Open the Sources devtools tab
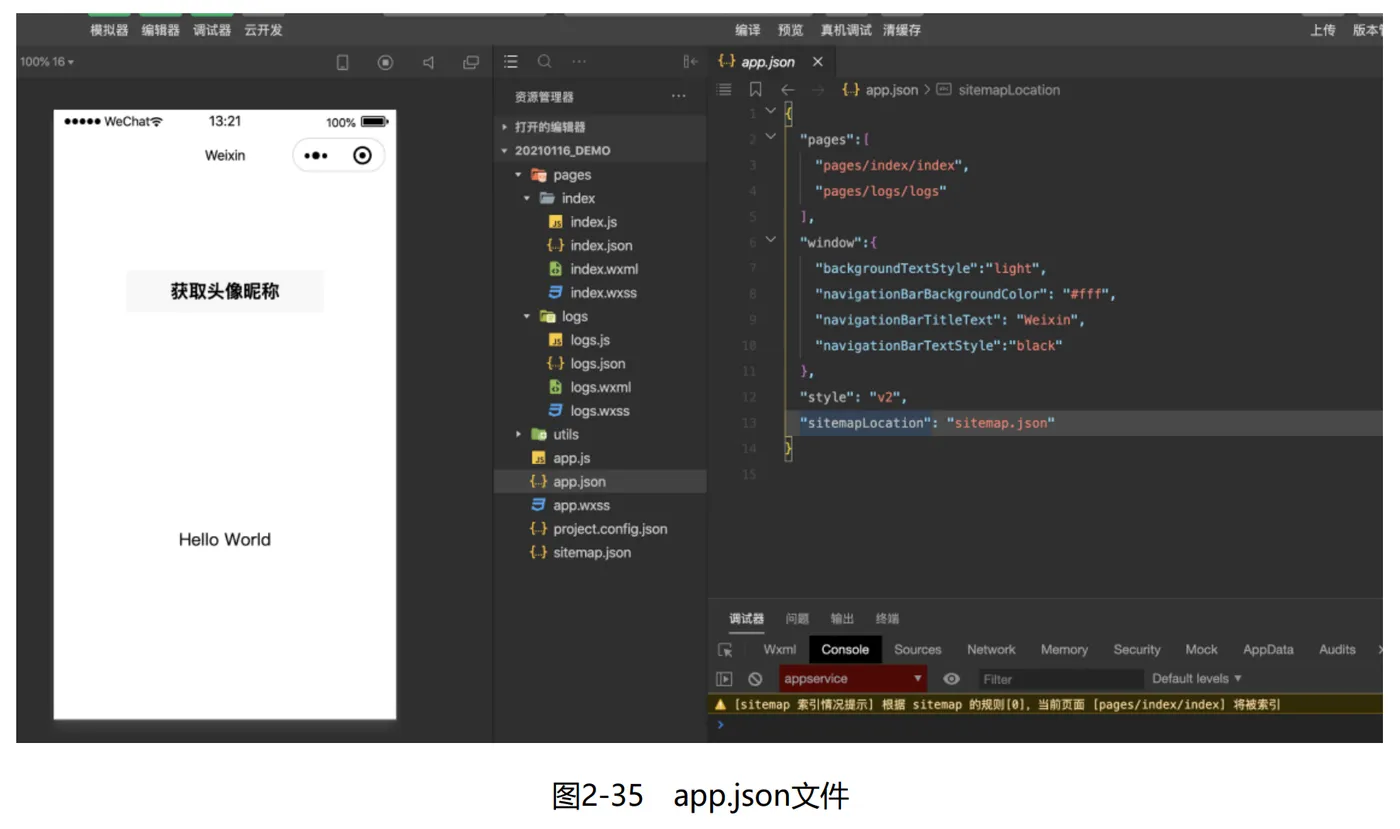1400x829 pixels. coord(918,650)
